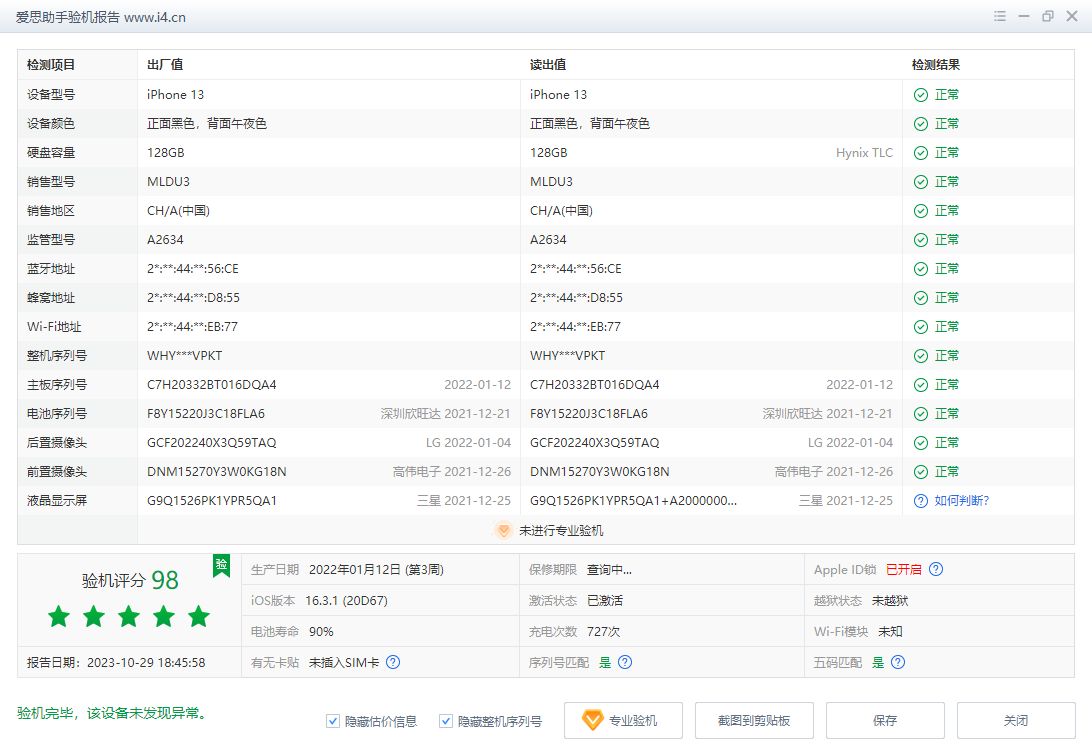
Task: Click the help icon after 未插入SIM卡
Action: pyautogui.click(x=394, y=662)
